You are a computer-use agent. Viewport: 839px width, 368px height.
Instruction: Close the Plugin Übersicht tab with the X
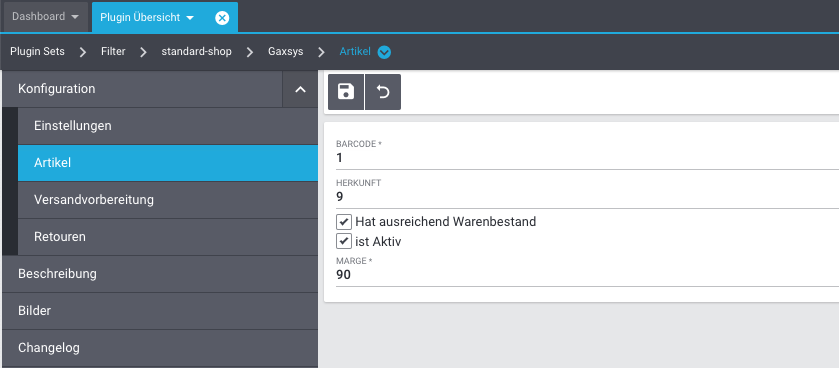tap(222, 18)
